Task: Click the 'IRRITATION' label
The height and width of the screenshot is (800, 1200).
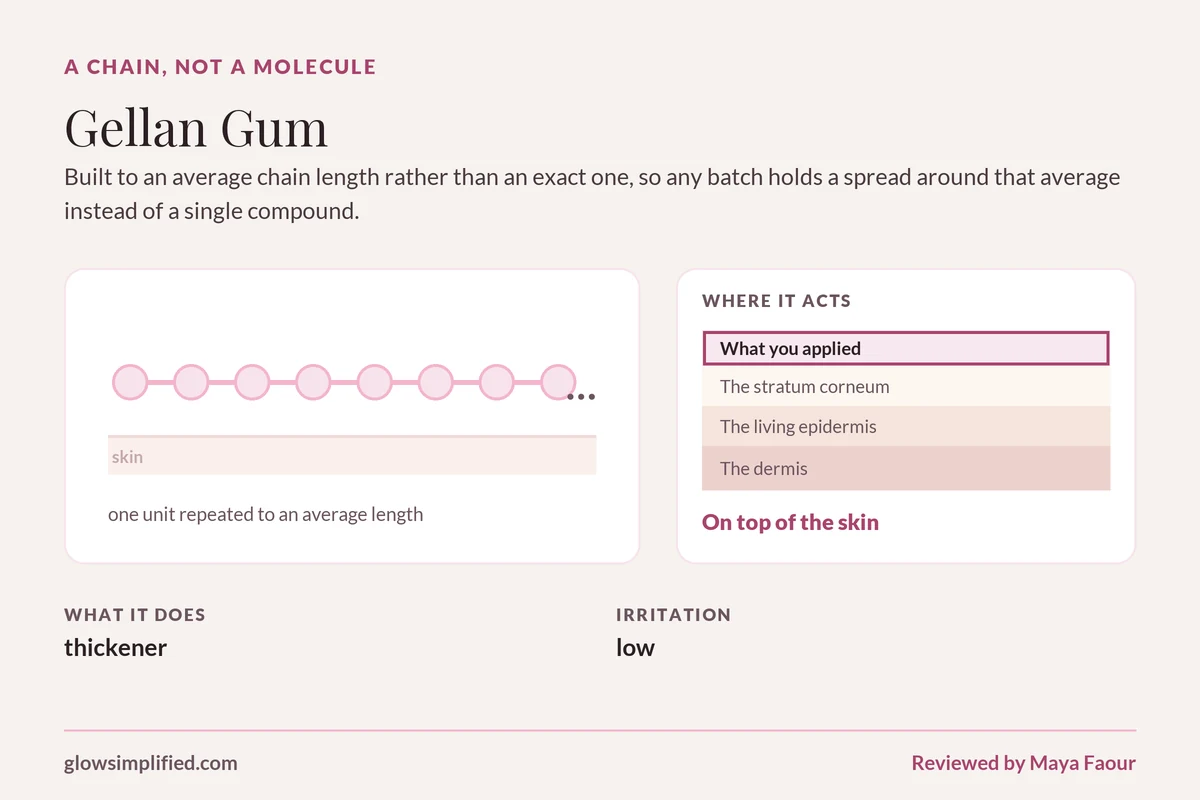Action: (674, 615)
